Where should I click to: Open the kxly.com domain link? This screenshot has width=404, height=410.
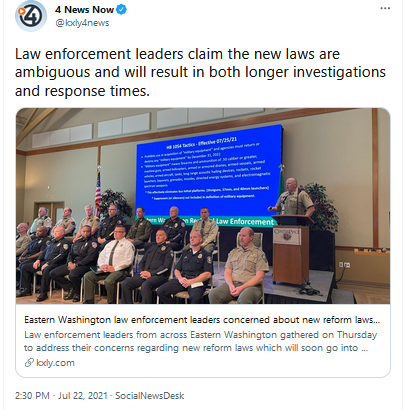55,363
